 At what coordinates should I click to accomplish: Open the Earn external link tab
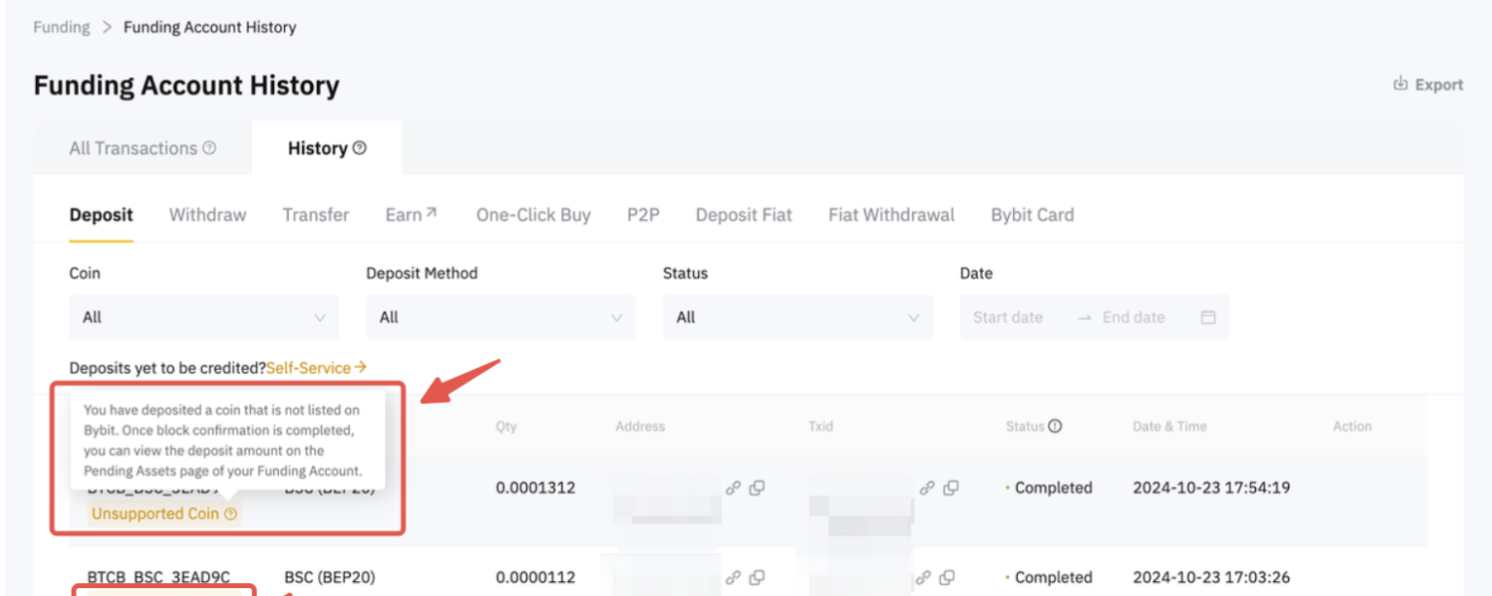point(410,215)
